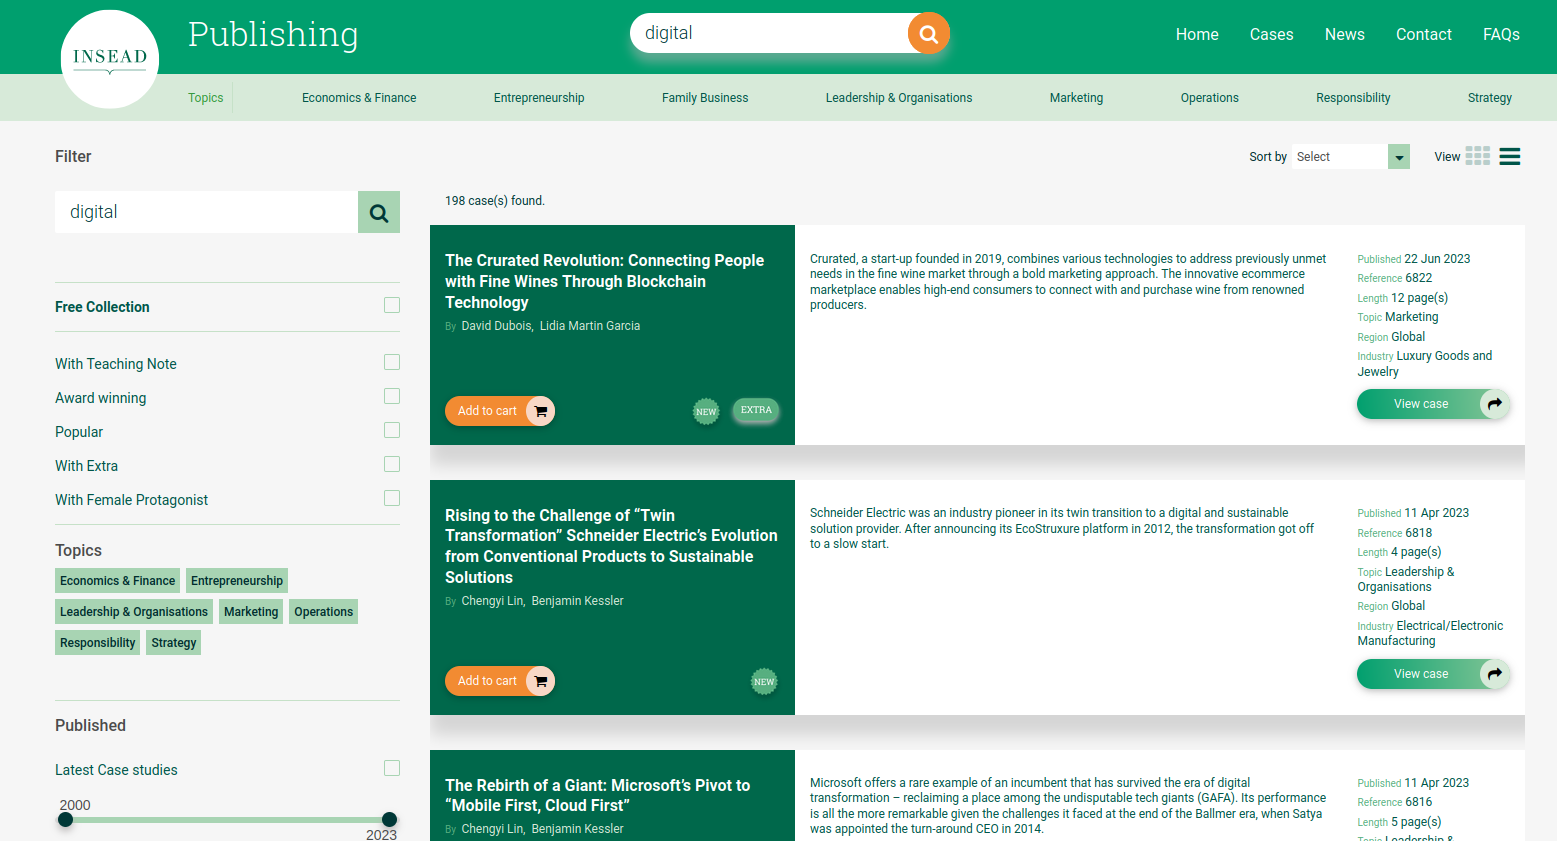Screen dimensions: 1557x841
Task: Check the Award winning filter
Action: (392, 397)
